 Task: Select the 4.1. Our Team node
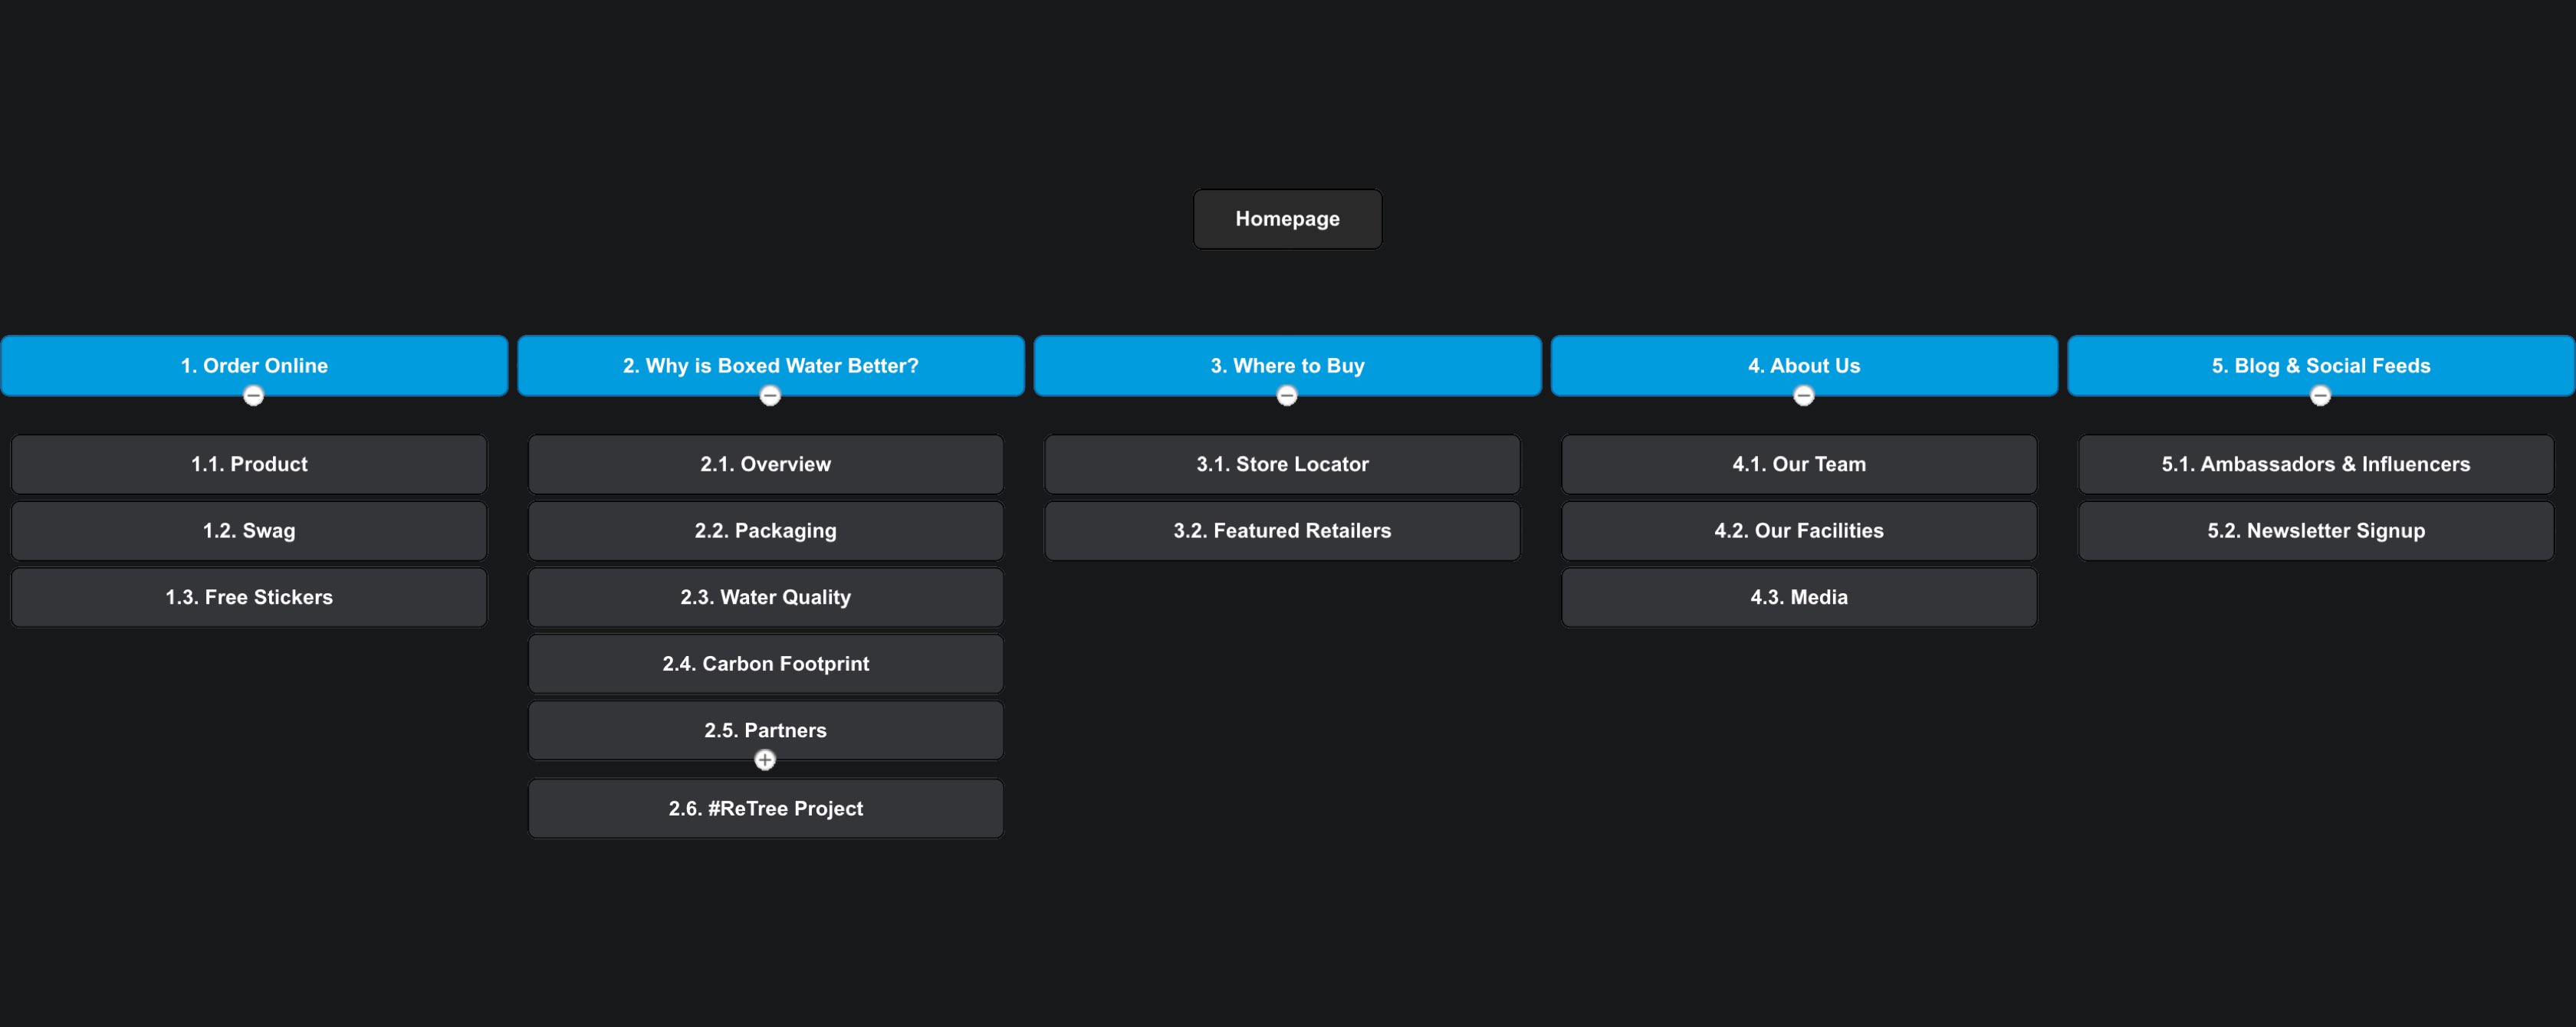point(1799,464)
